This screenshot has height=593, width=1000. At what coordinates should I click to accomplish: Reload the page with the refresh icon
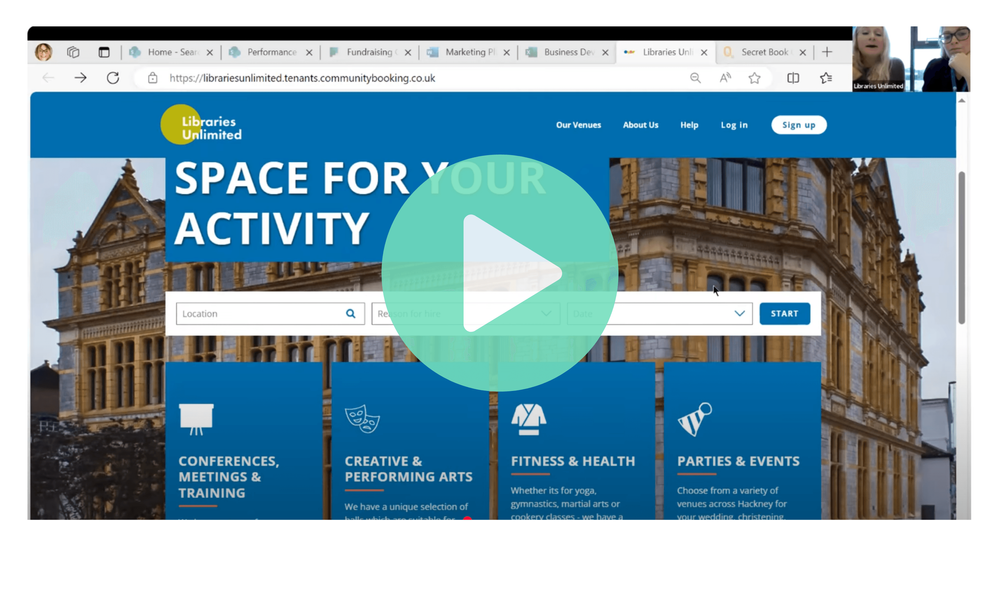click(x=113, y=78)
